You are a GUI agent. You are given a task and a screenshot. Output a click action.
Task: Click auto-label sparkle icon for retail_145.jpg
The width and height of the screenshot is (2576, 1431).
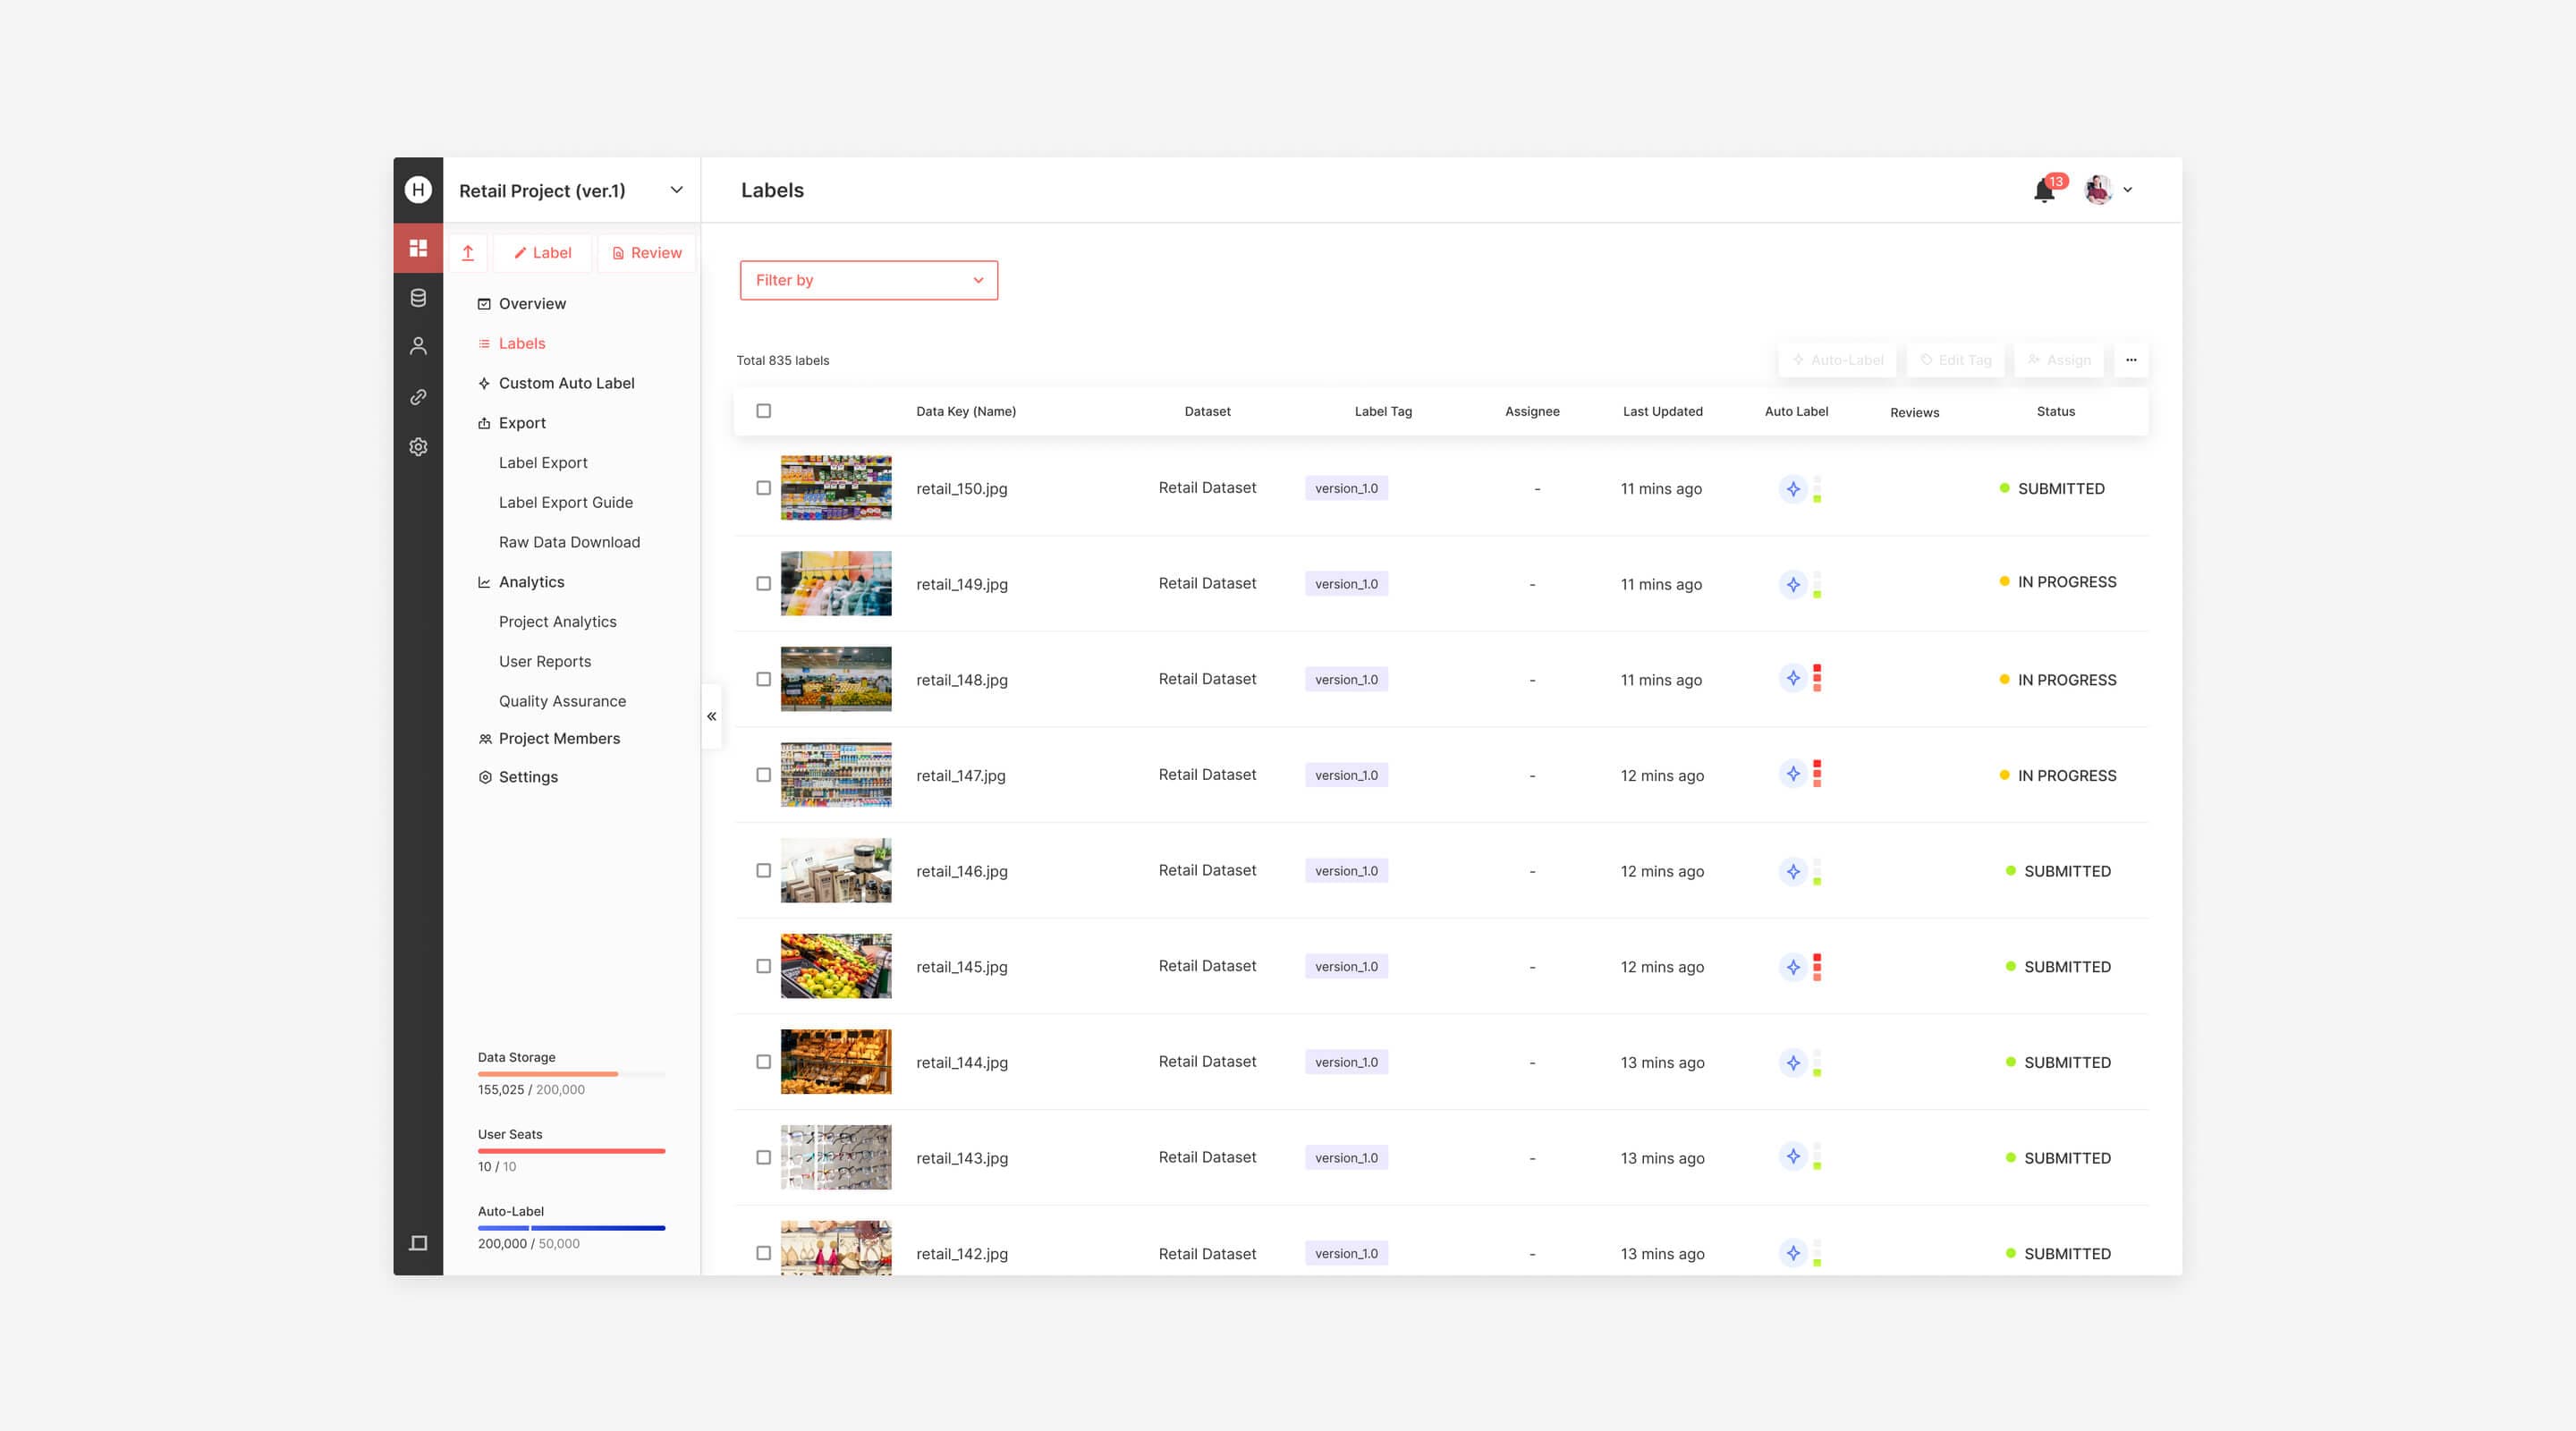point(1793,967)
